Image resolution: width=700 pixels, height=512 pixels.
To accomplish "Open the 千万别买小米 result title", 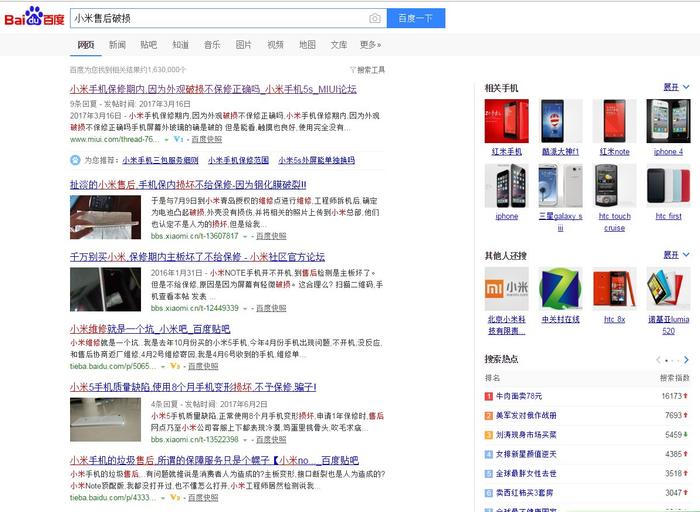I will (x=197, y=257).
